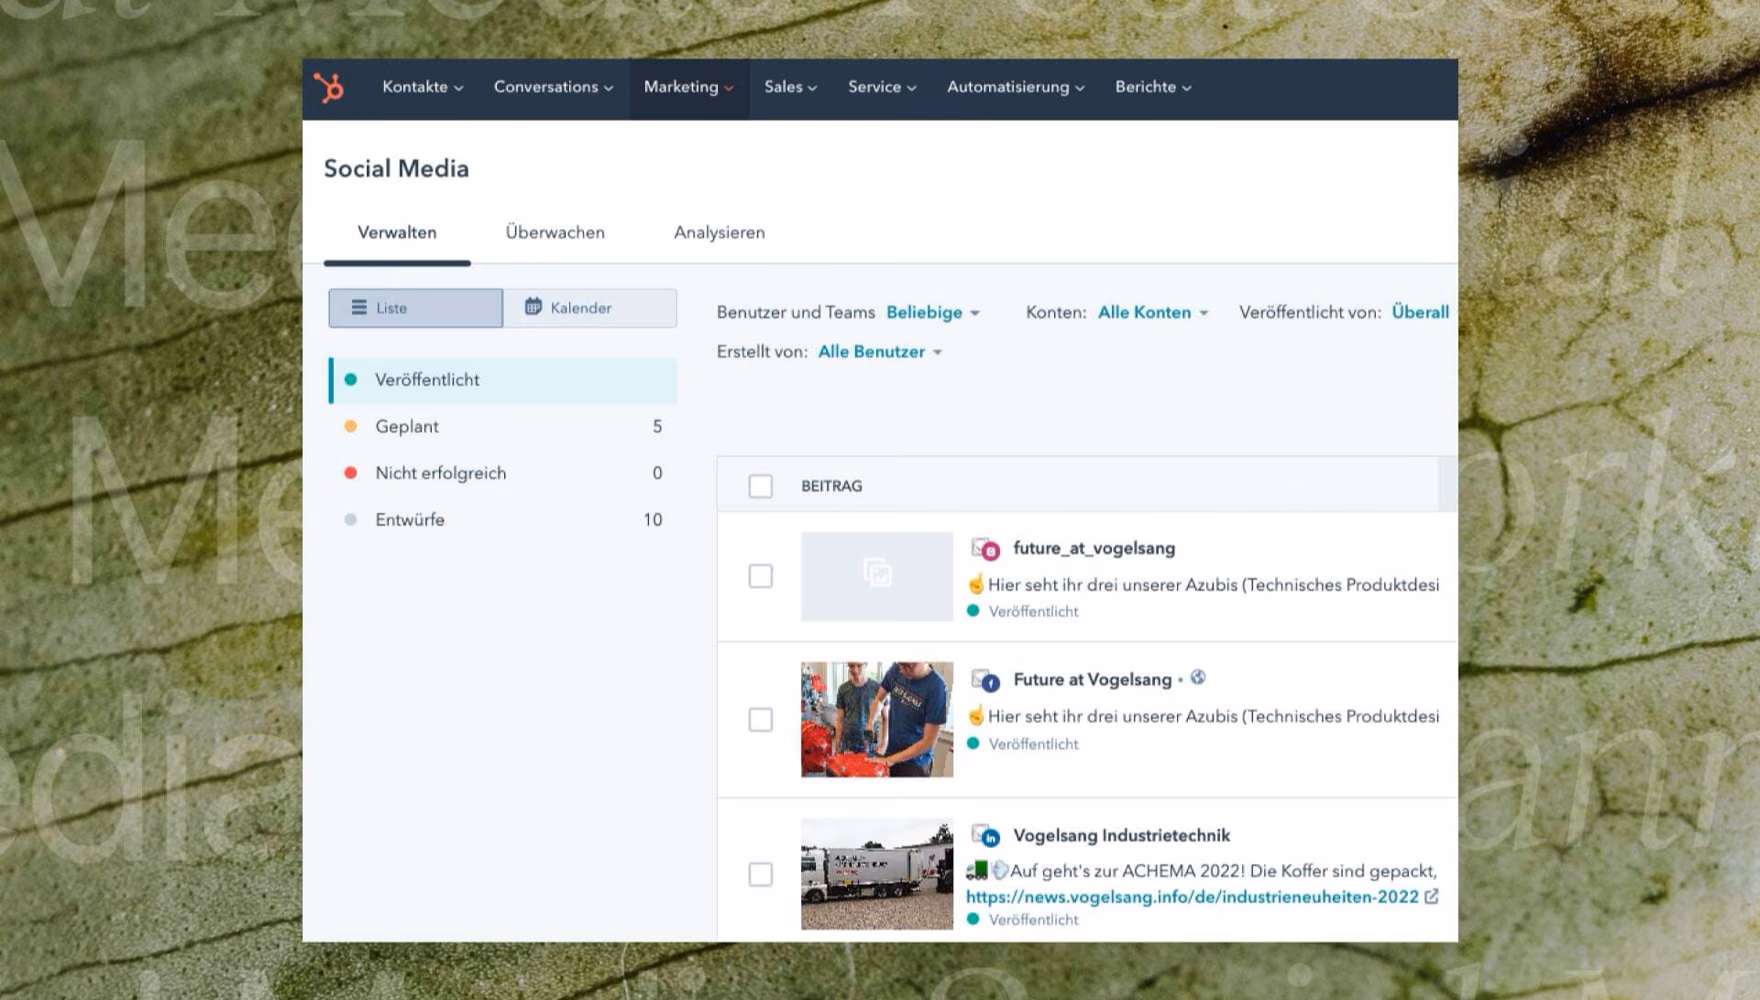Image resolution: width=1760 pixels, height=1000 pixels.
Task: Select the Liste view button
Action: tap(415, 308)
